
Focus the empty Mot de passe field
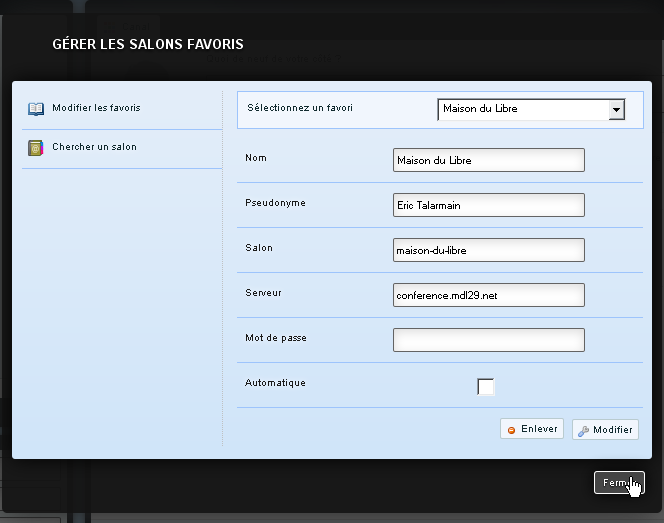pos(488,340)
